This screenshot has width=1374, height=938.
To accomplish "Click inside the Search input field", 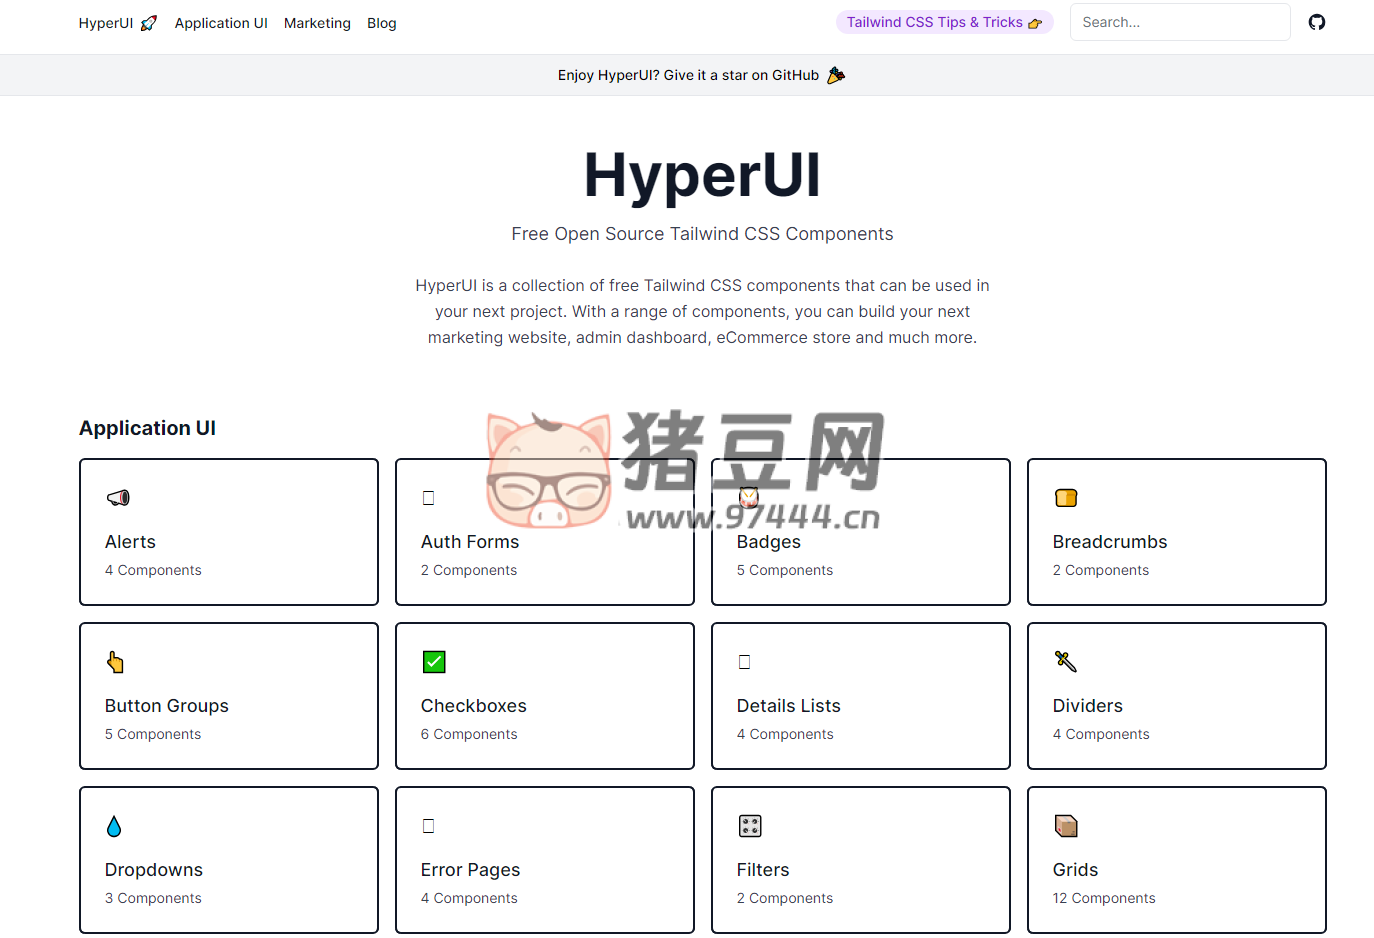I will [1180, 21].
